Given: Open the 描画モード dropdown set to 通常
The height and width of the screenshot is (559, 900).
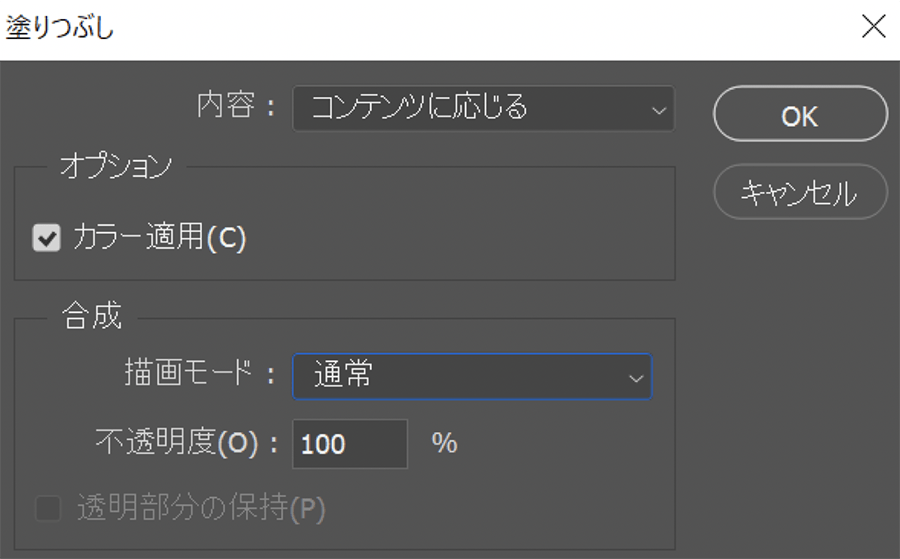Looking at the screenshot, I should tap(470, 376).
